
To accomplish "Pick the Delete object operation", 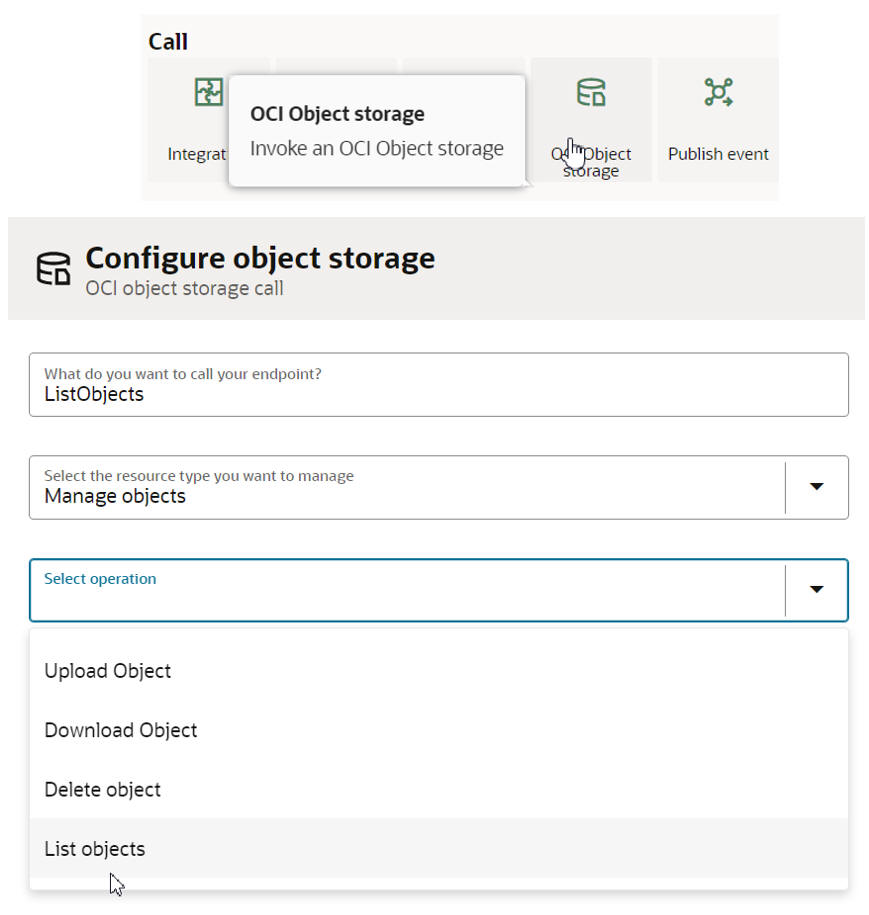I will [x=103, y=789].
